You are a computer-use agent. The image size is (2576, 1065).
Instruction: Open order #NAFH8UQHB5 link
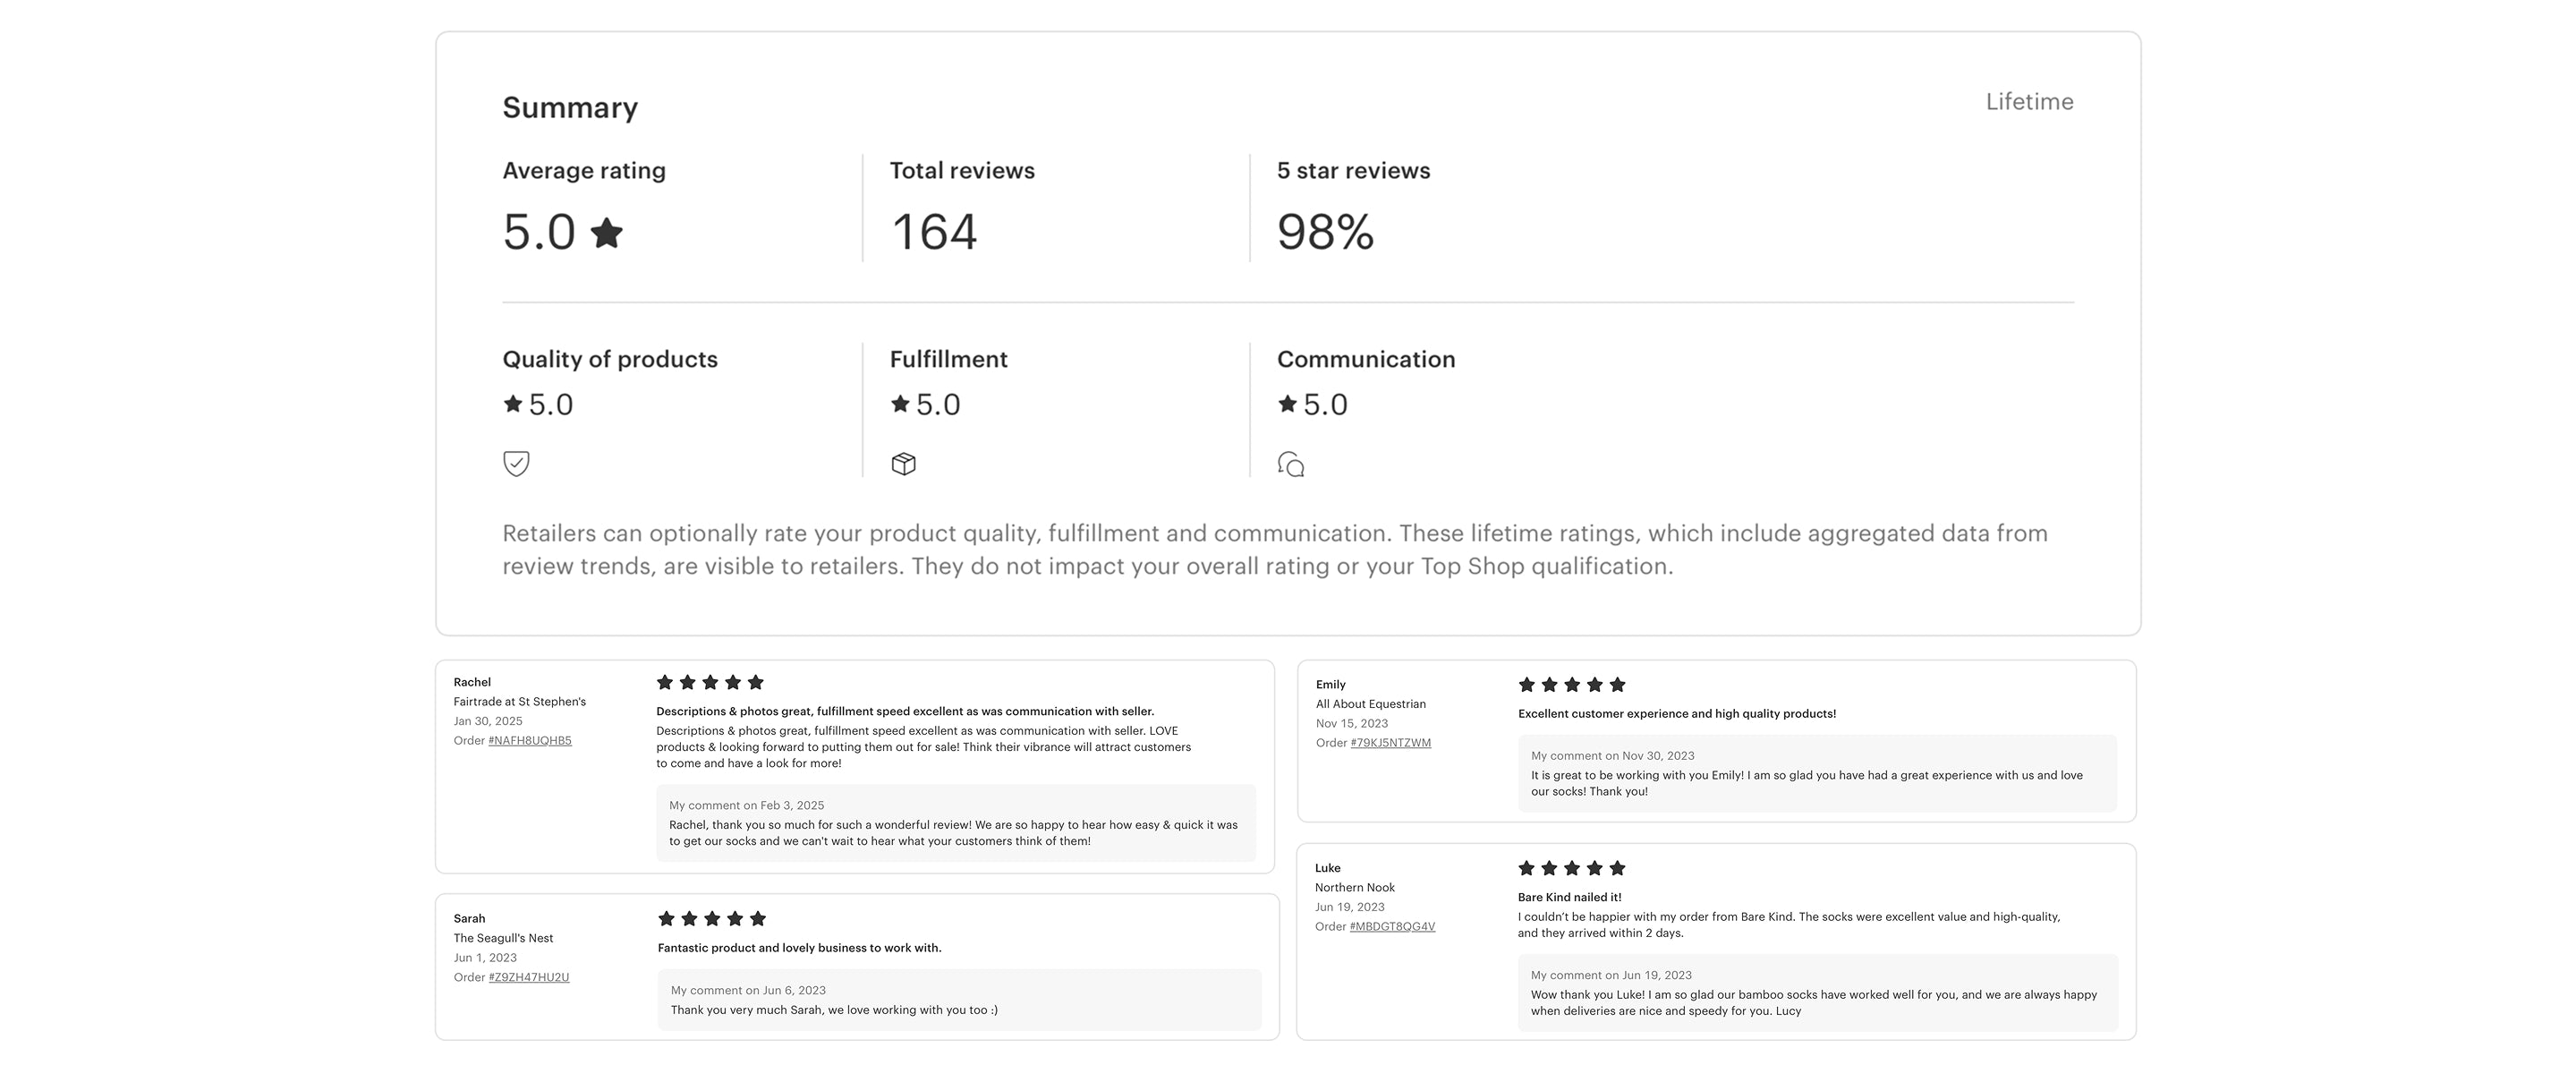coord(530,741)
